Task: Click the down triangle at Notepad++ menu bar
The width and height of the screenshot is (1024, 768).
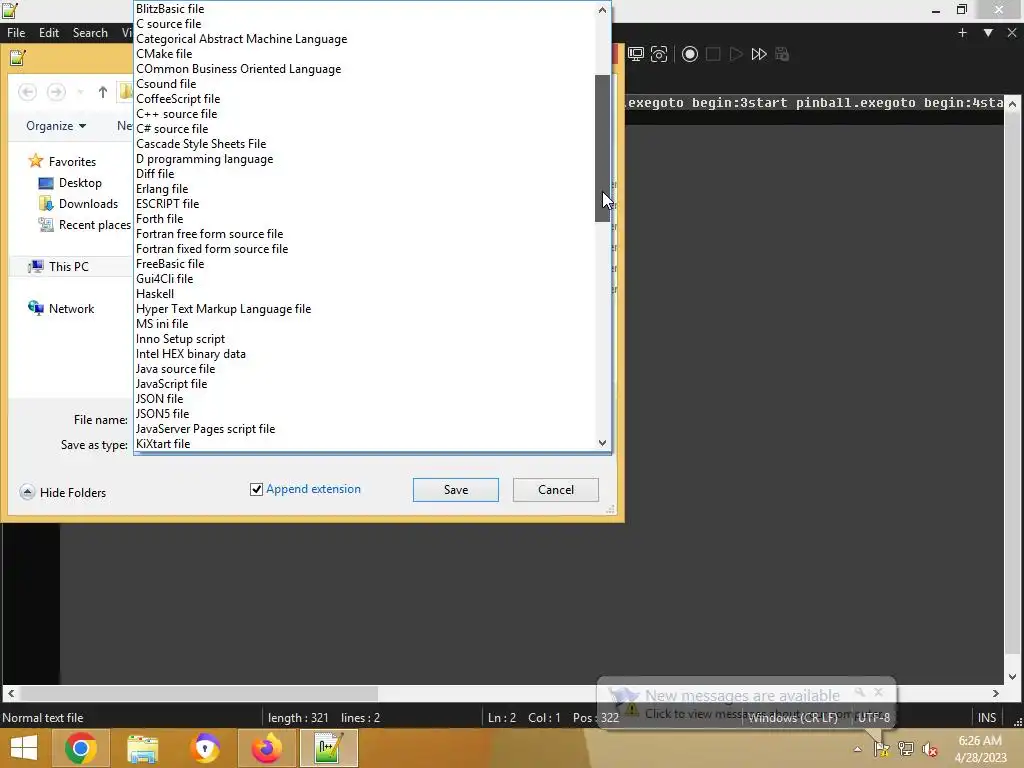Action: (988, 33)
